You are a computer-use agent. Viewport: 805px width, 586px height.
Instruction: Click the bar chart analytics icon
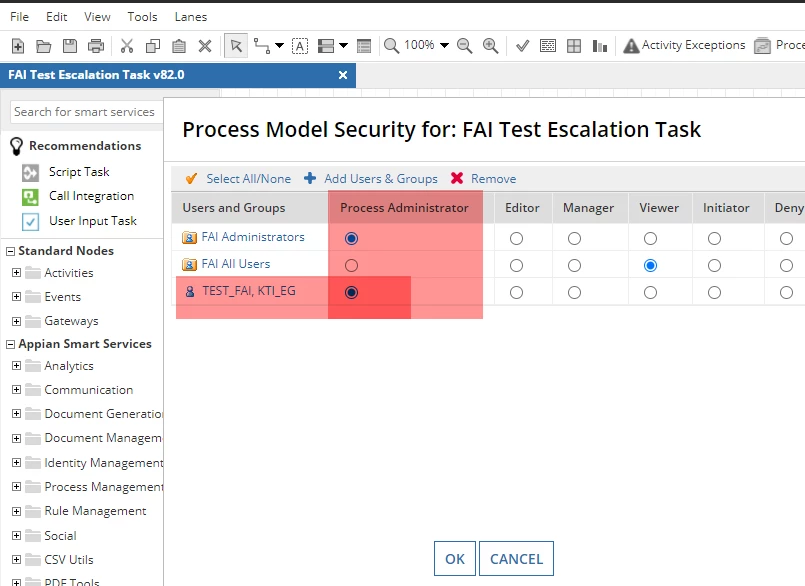(600, 46)
